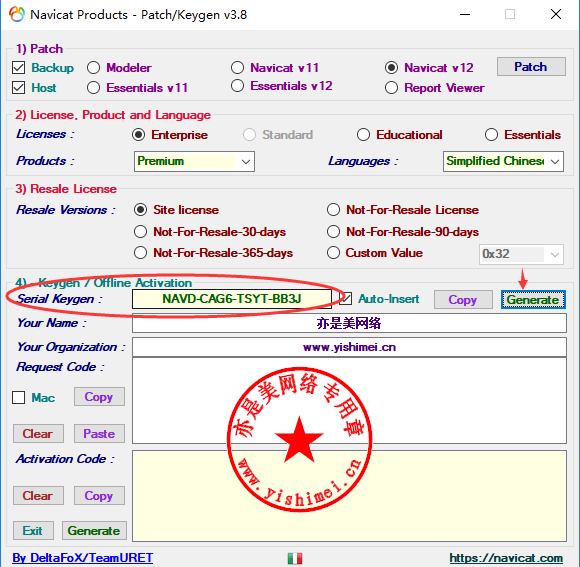Toggle the Host checkbox

[18, 88]
